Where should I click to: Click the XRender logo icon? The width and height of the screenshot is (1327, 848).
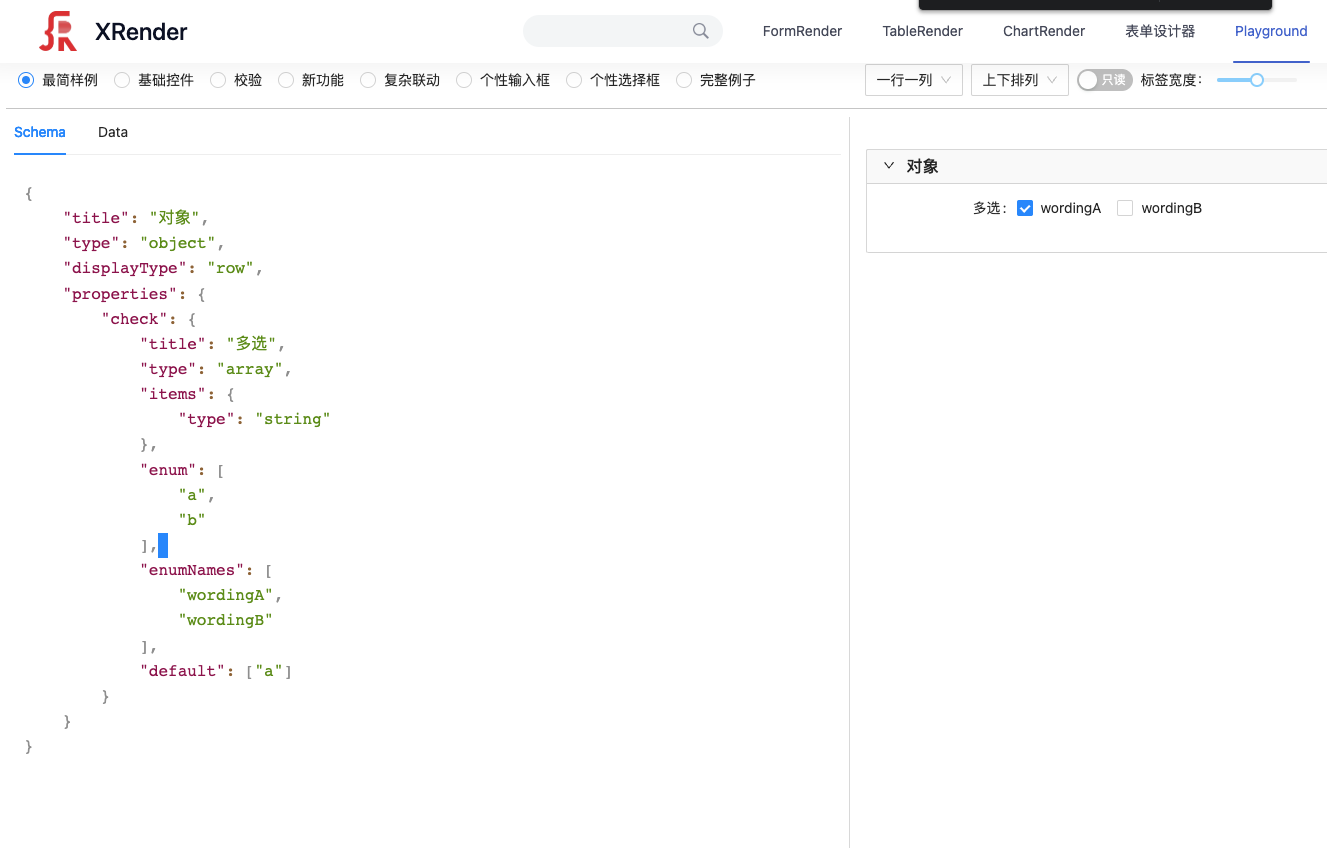[x=57, y=30]
